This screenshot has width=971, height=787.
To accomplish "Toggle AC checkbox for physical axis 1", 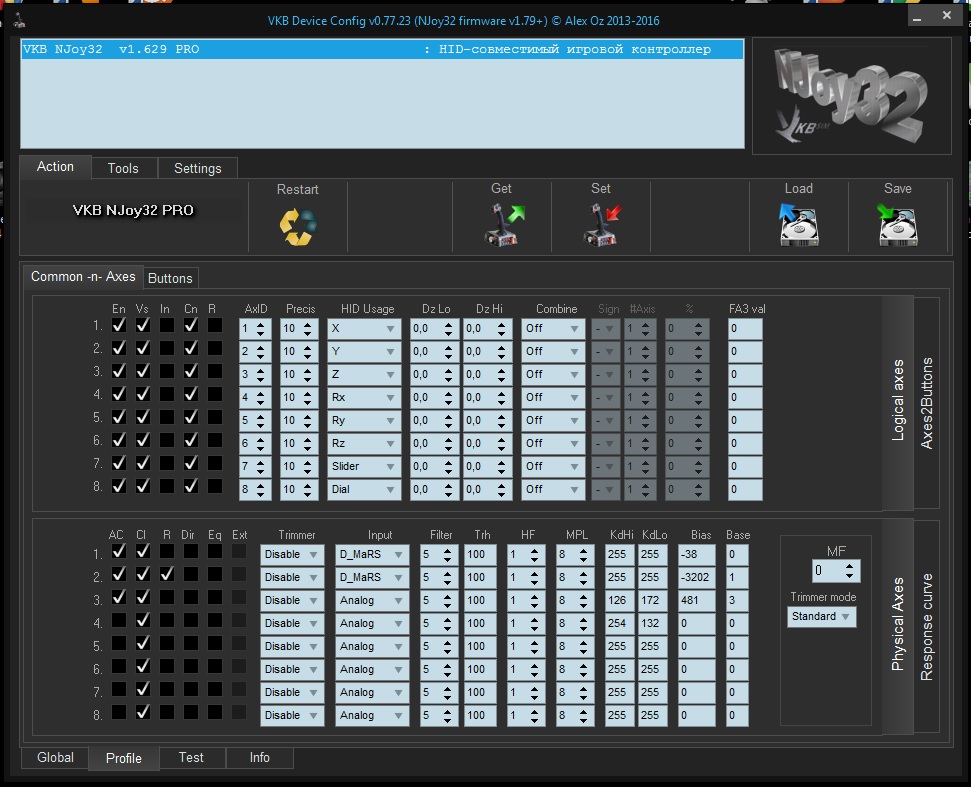I will click(119, 550).
